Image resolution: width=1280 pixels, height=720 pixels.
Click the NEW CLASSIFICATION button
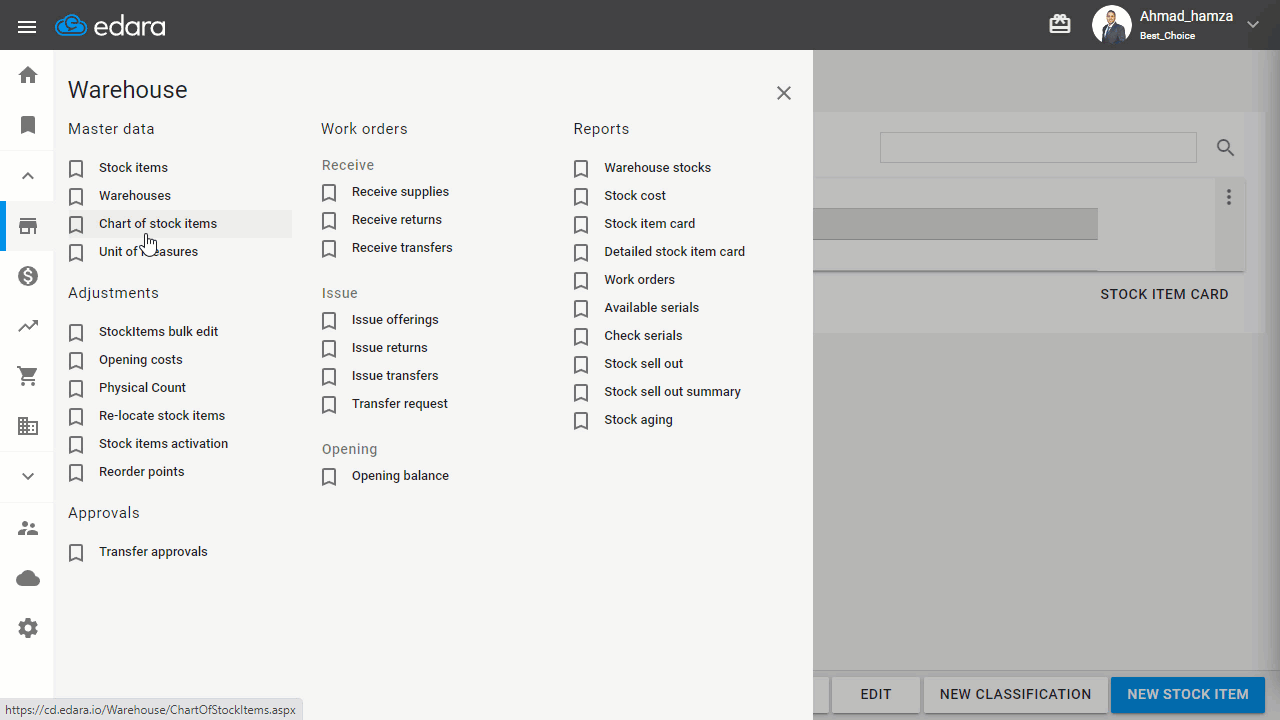coord(1015,695)
